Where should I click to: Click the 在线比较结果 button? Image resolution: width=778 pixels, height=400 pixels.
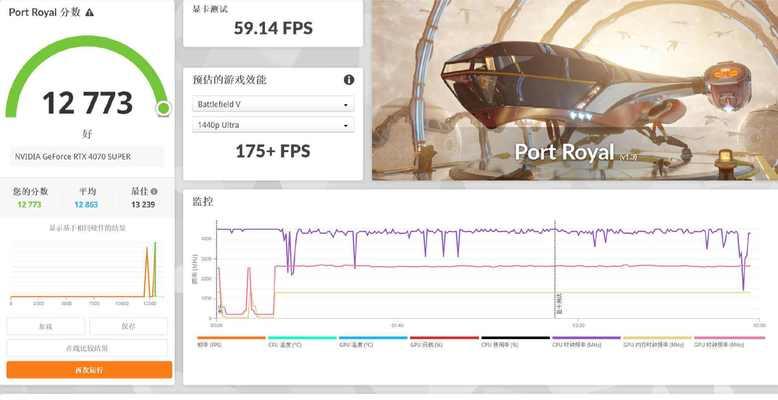pos(87,348)
